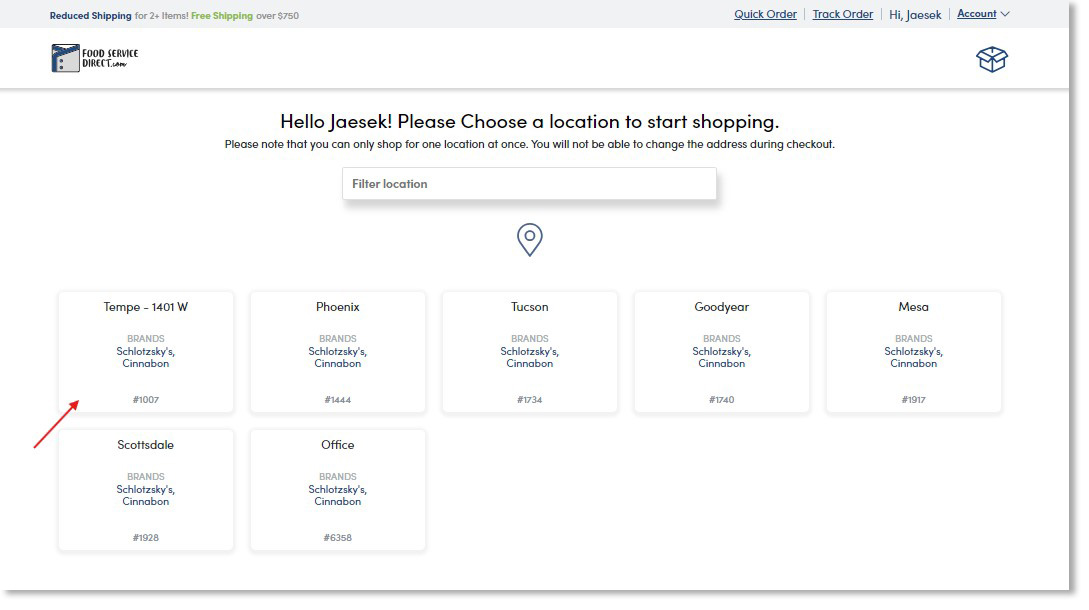Open the cart box icon
The image size is (1089, 610).
991,59
